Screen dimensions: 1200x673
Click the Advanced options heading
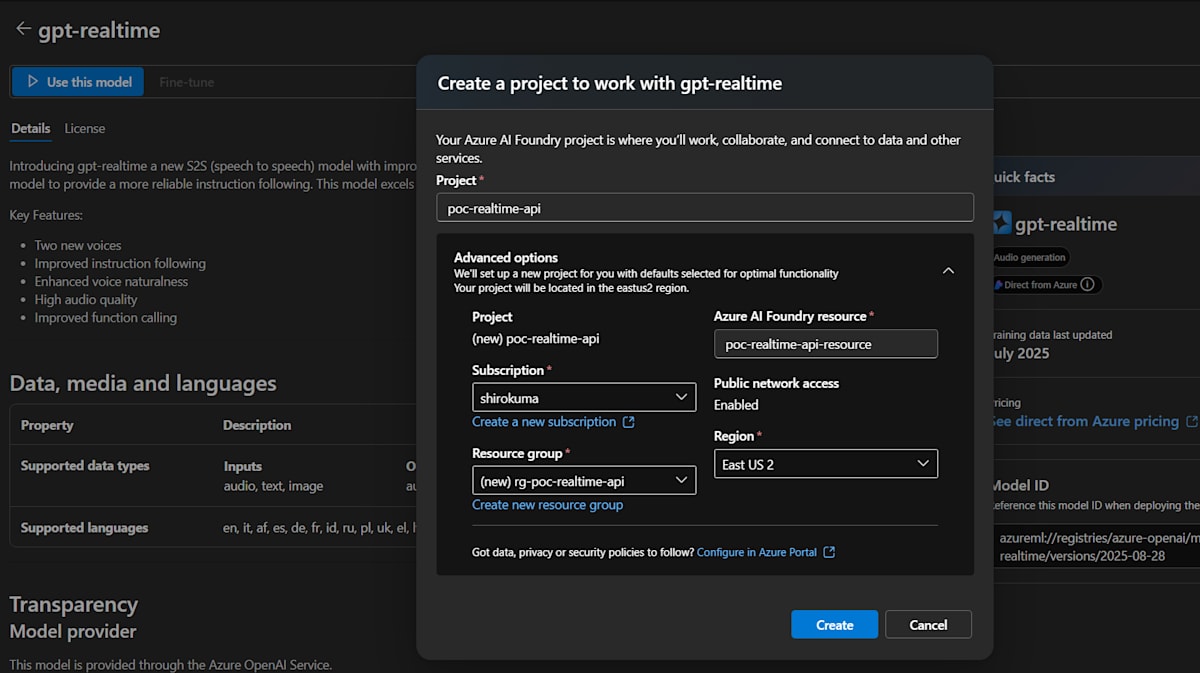506,257
